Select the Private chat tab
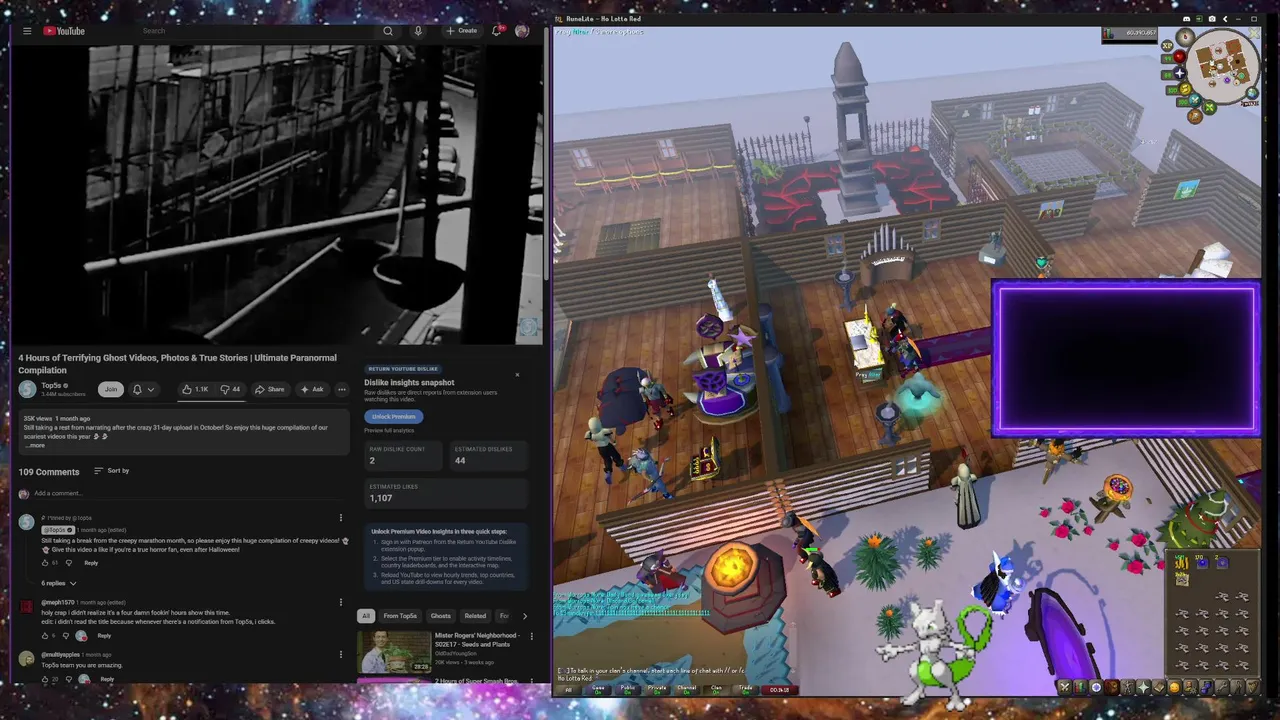Image resolution: width=1280 pixels, height=720 pixels. (x=657, y=689)
